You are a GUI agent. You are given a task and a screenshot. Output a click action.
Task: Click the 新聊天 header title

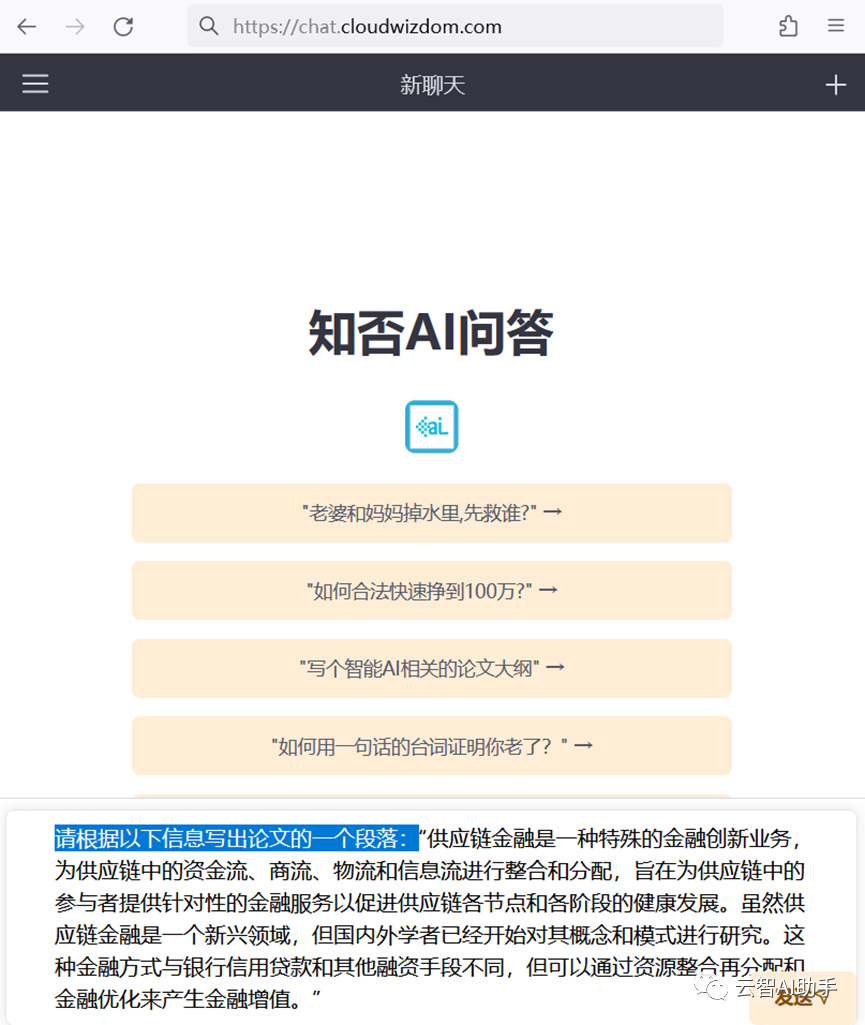(432, 85)
